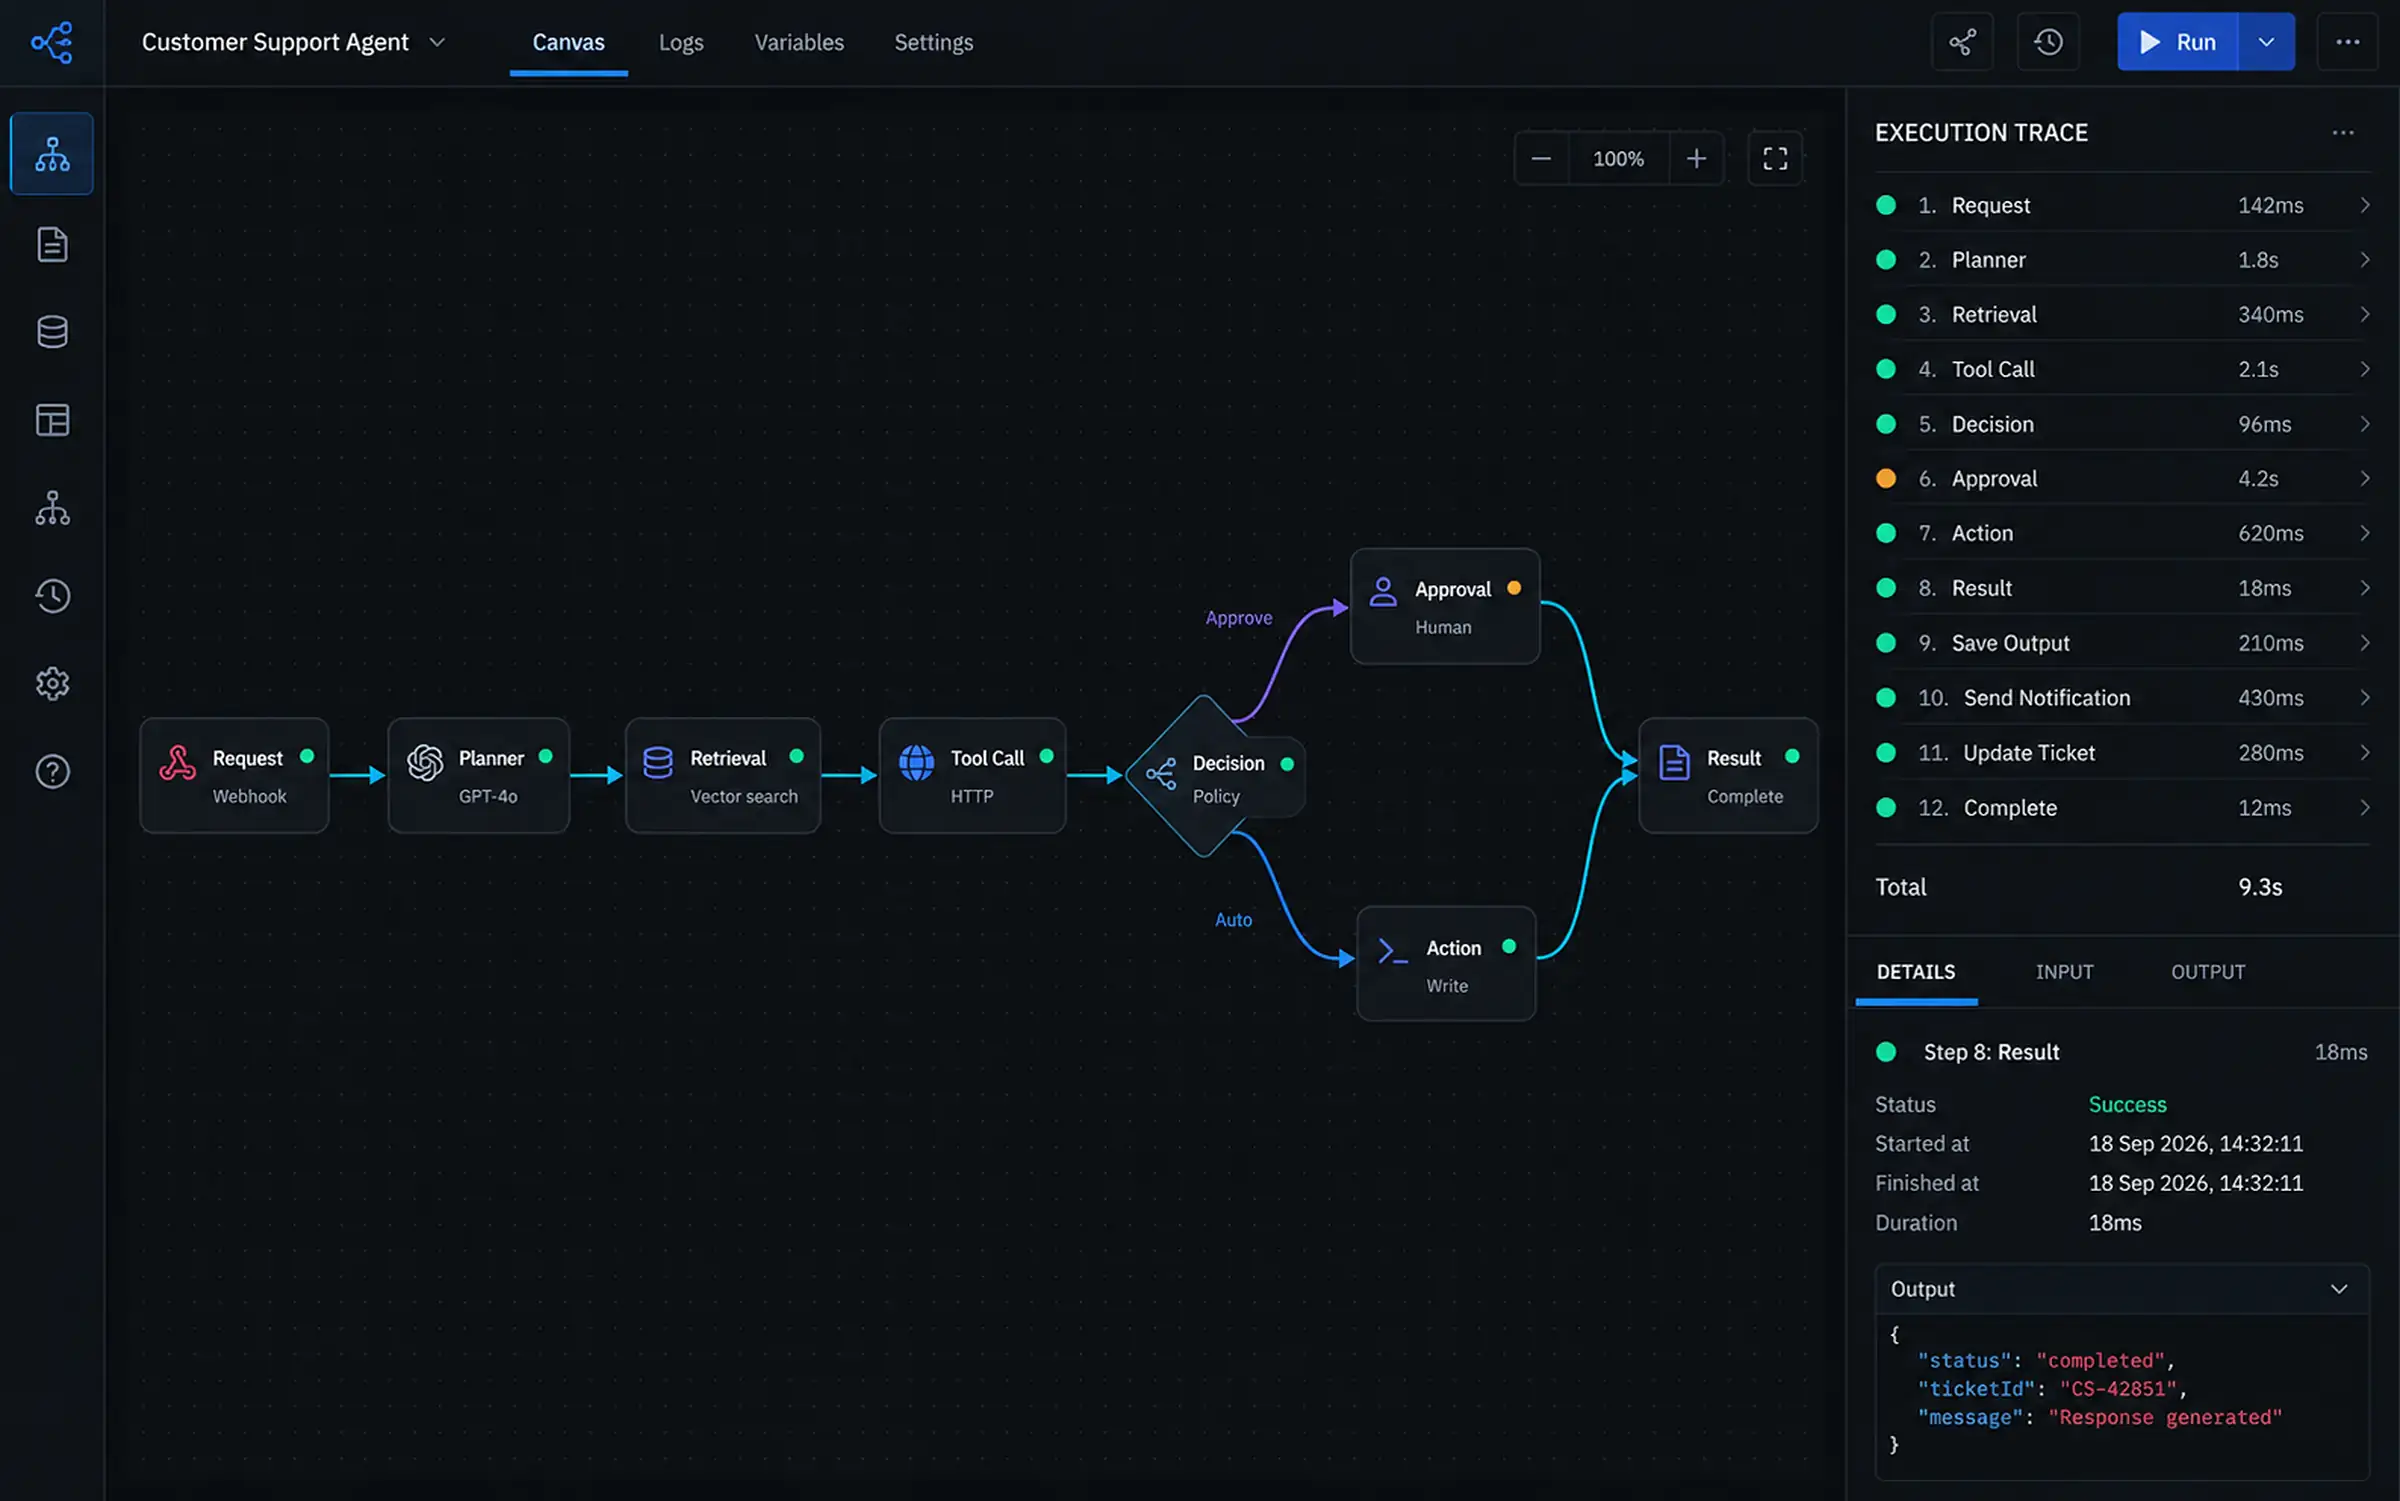This screenshot has width=2400, height=1501.
Task: Click the Run button
Action: (x=2177, y=42)
